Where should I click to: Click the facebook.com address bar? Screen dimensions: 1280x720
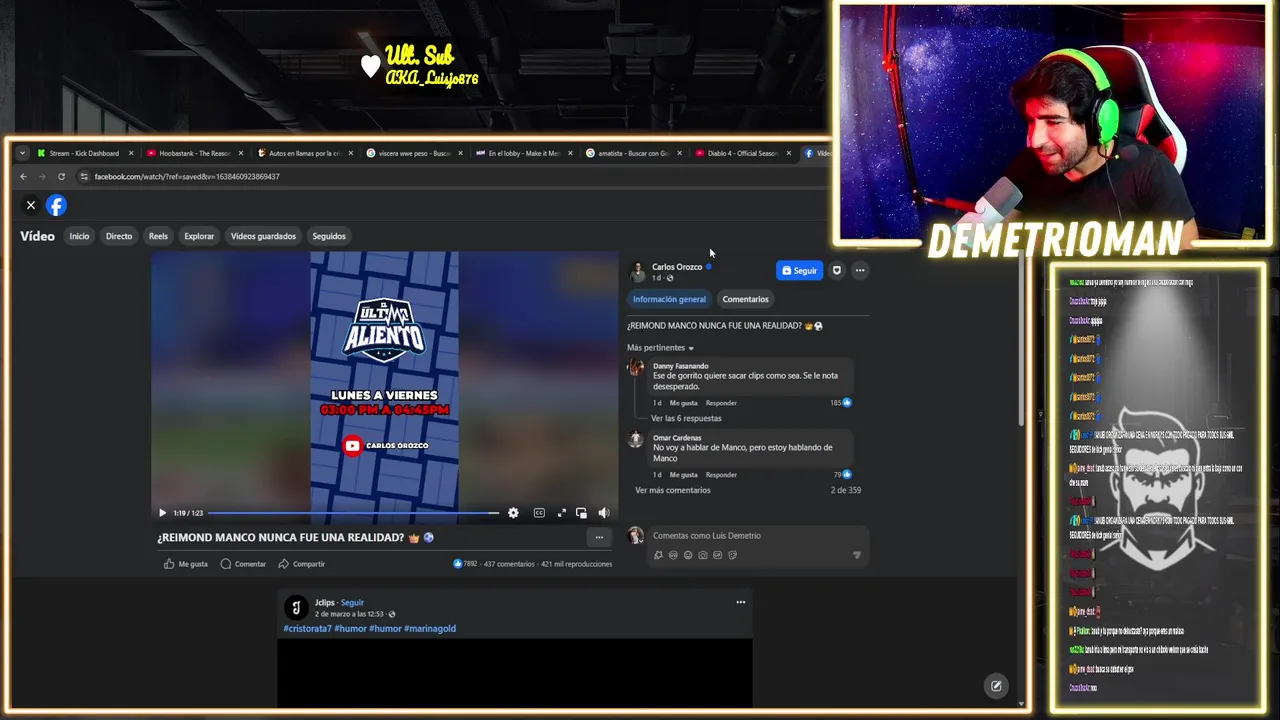tap(450, 177)
